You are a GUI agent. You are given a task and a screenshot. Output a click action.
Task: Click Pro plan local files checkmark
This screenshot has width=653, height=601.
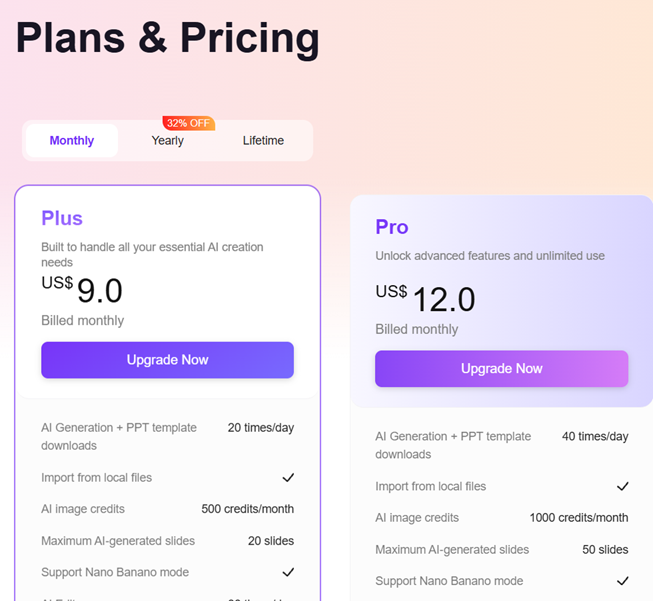coord(622,487)
